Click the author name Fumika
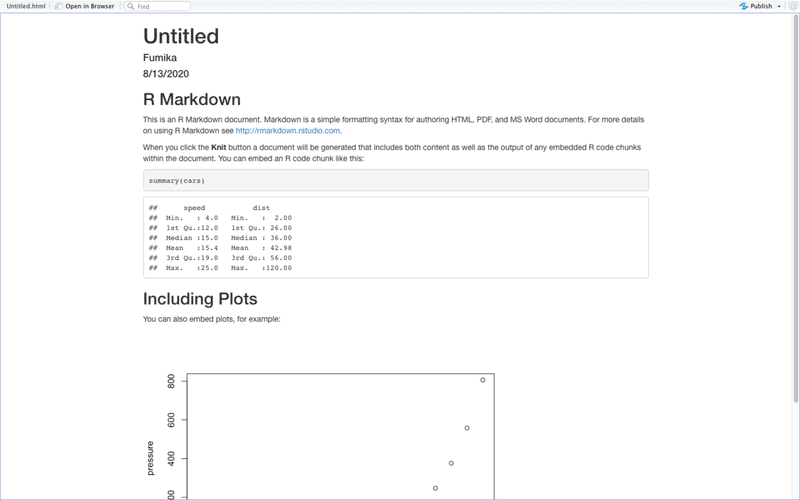The width and height of the screenshot is (800, 500). click(160, 58)
